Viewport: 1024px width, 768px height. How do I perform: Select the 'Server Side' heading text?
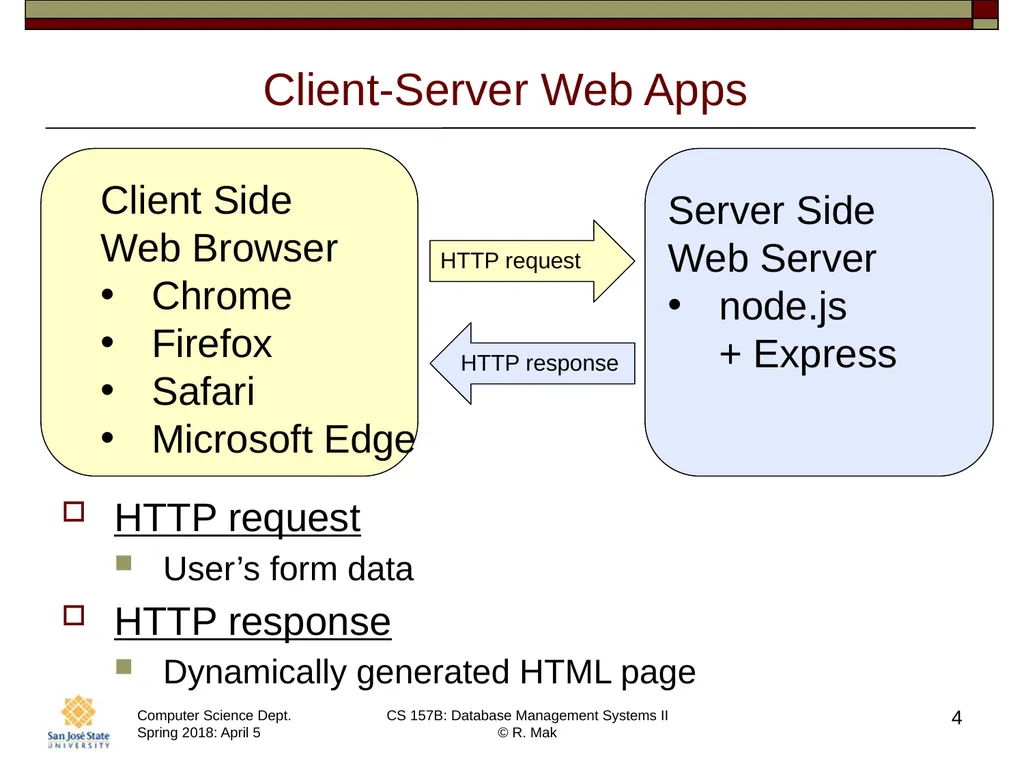pyautogui.click(x=771, y=211)
